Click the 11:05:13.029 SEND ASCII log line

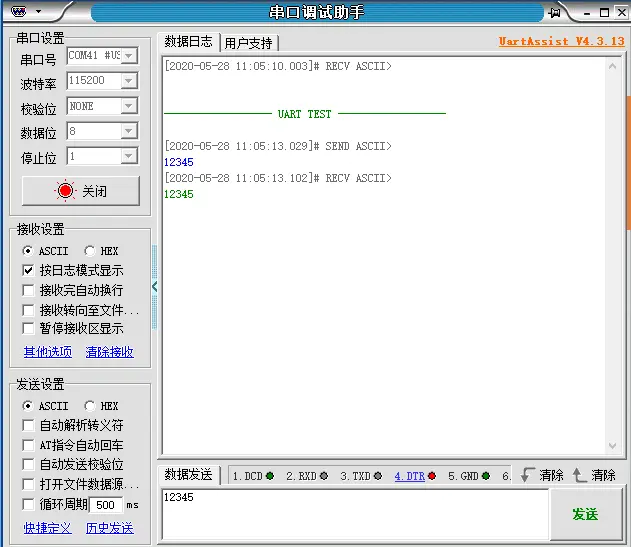tap(278, 146)
